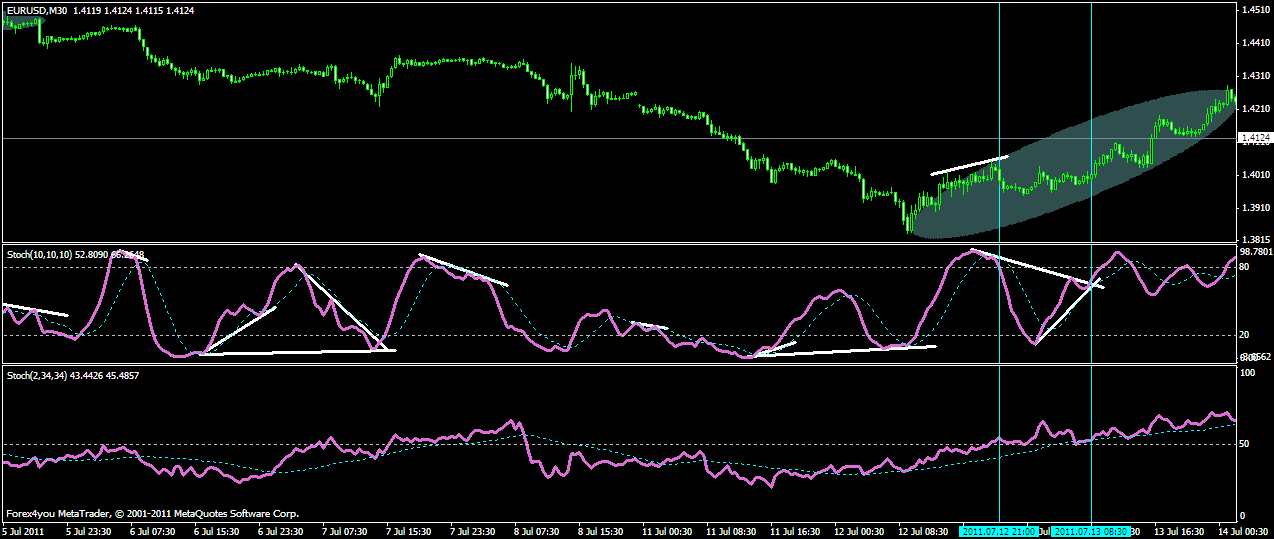Image resolution: width=1274 pixels, height=539 pixels.
Task: Click the 5 Jul 2011 date on time axis
Action: click(24, 530)
